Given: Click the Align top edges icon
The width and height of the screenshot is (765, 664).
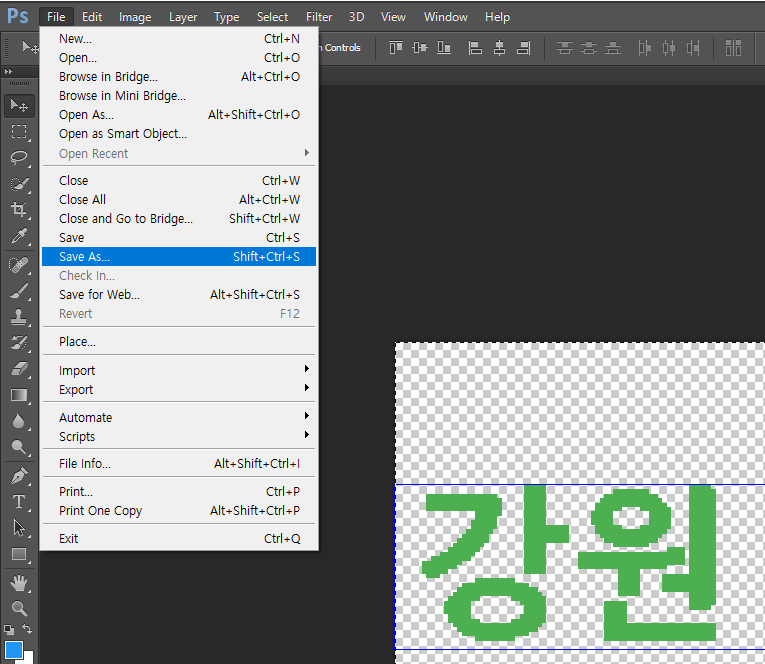Looking at the screenshot, I should [396, 48].
